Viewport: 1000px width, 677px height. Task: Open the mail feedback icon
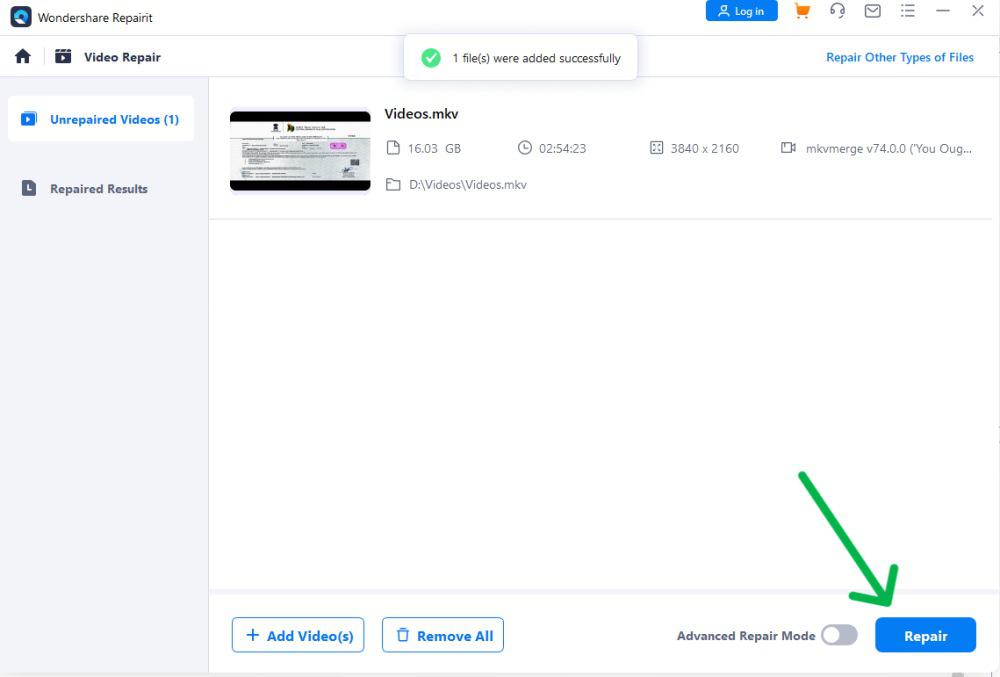[872, 11]
